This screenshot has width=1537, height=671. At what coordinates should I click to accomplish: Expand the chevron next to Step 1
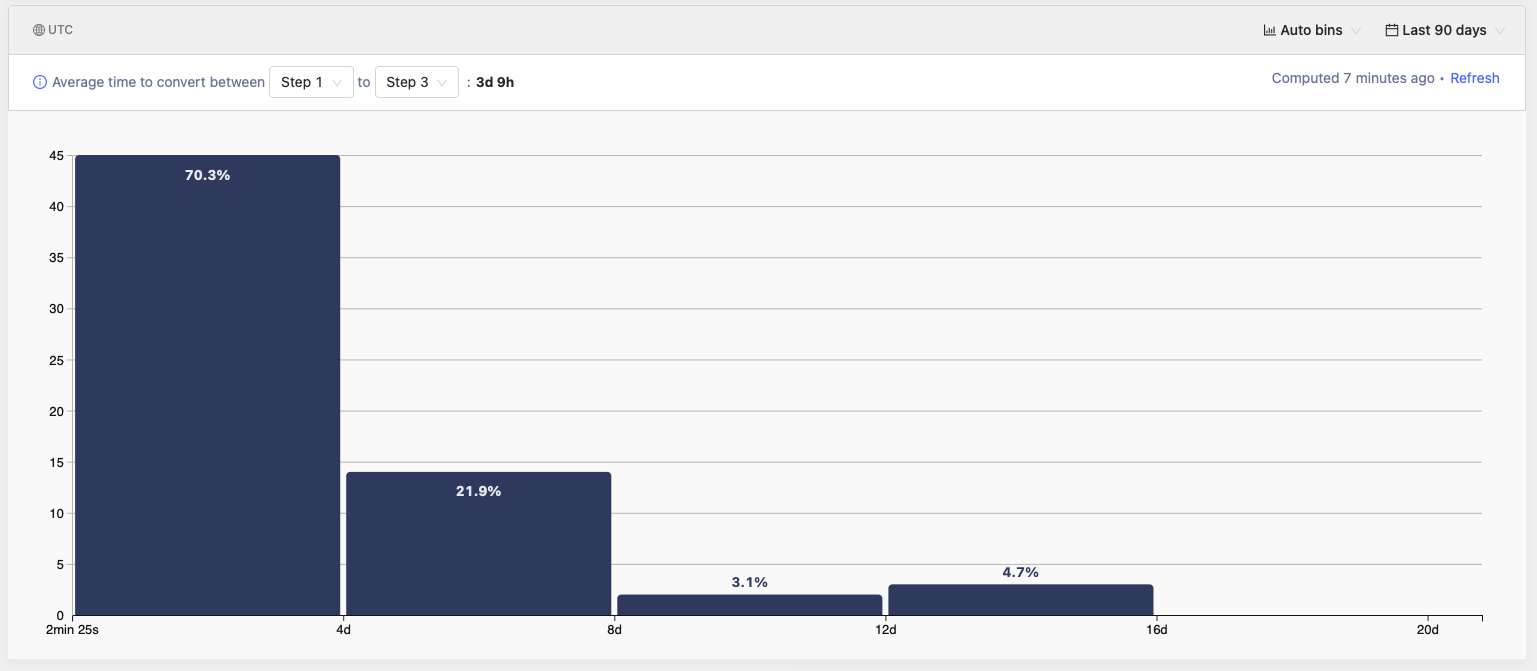(338, 83)
